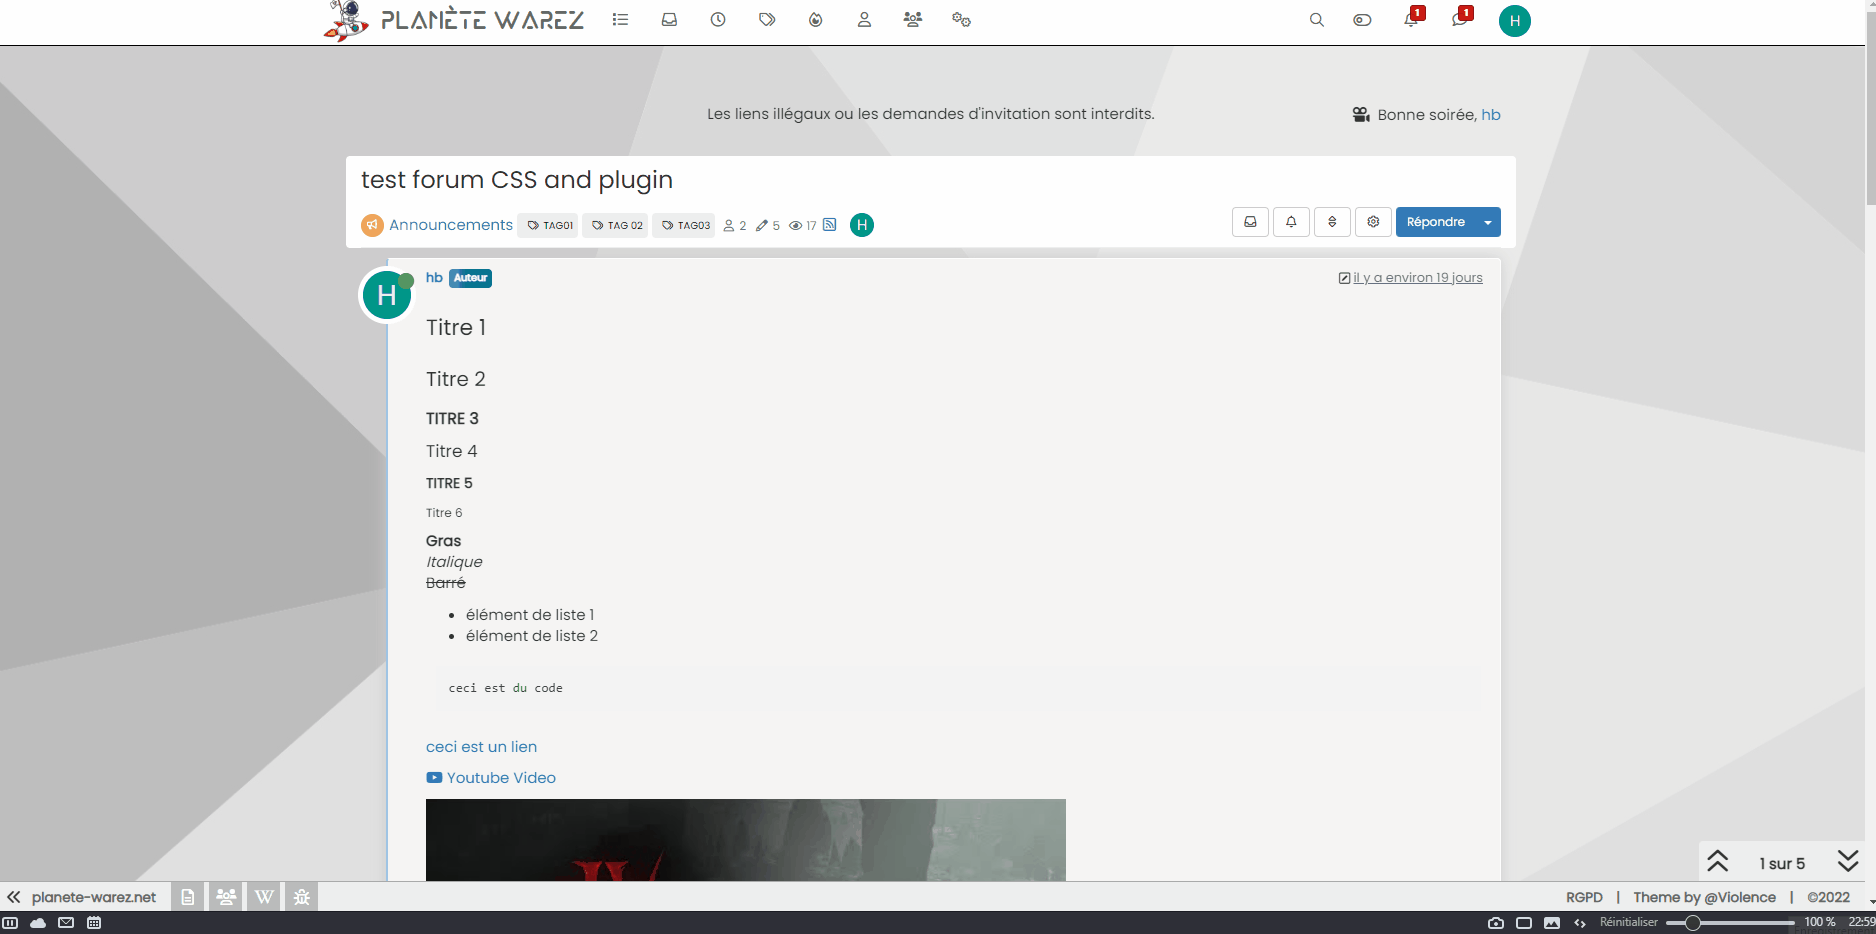1876x934 pixels.
Task: Toggle the eye icon near the search bar
Action: pyautogui.click(x=1362, y=19)
